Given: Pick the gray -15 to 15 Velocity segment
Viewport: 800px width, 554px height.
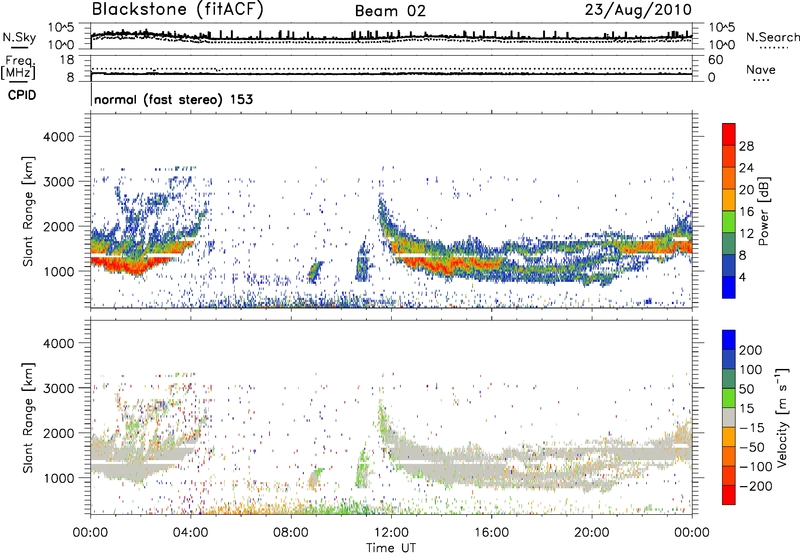Looking at the screenshot, I should 729,417.
